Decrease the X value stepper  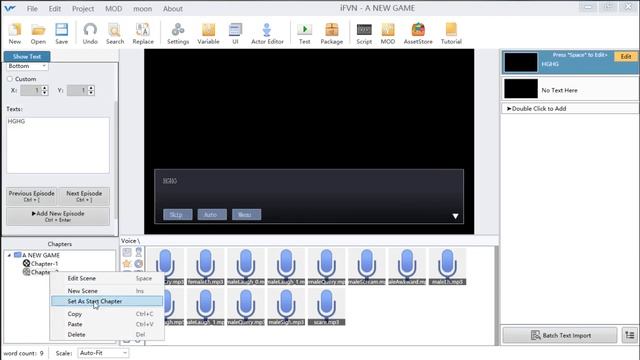tap(44, 93)
